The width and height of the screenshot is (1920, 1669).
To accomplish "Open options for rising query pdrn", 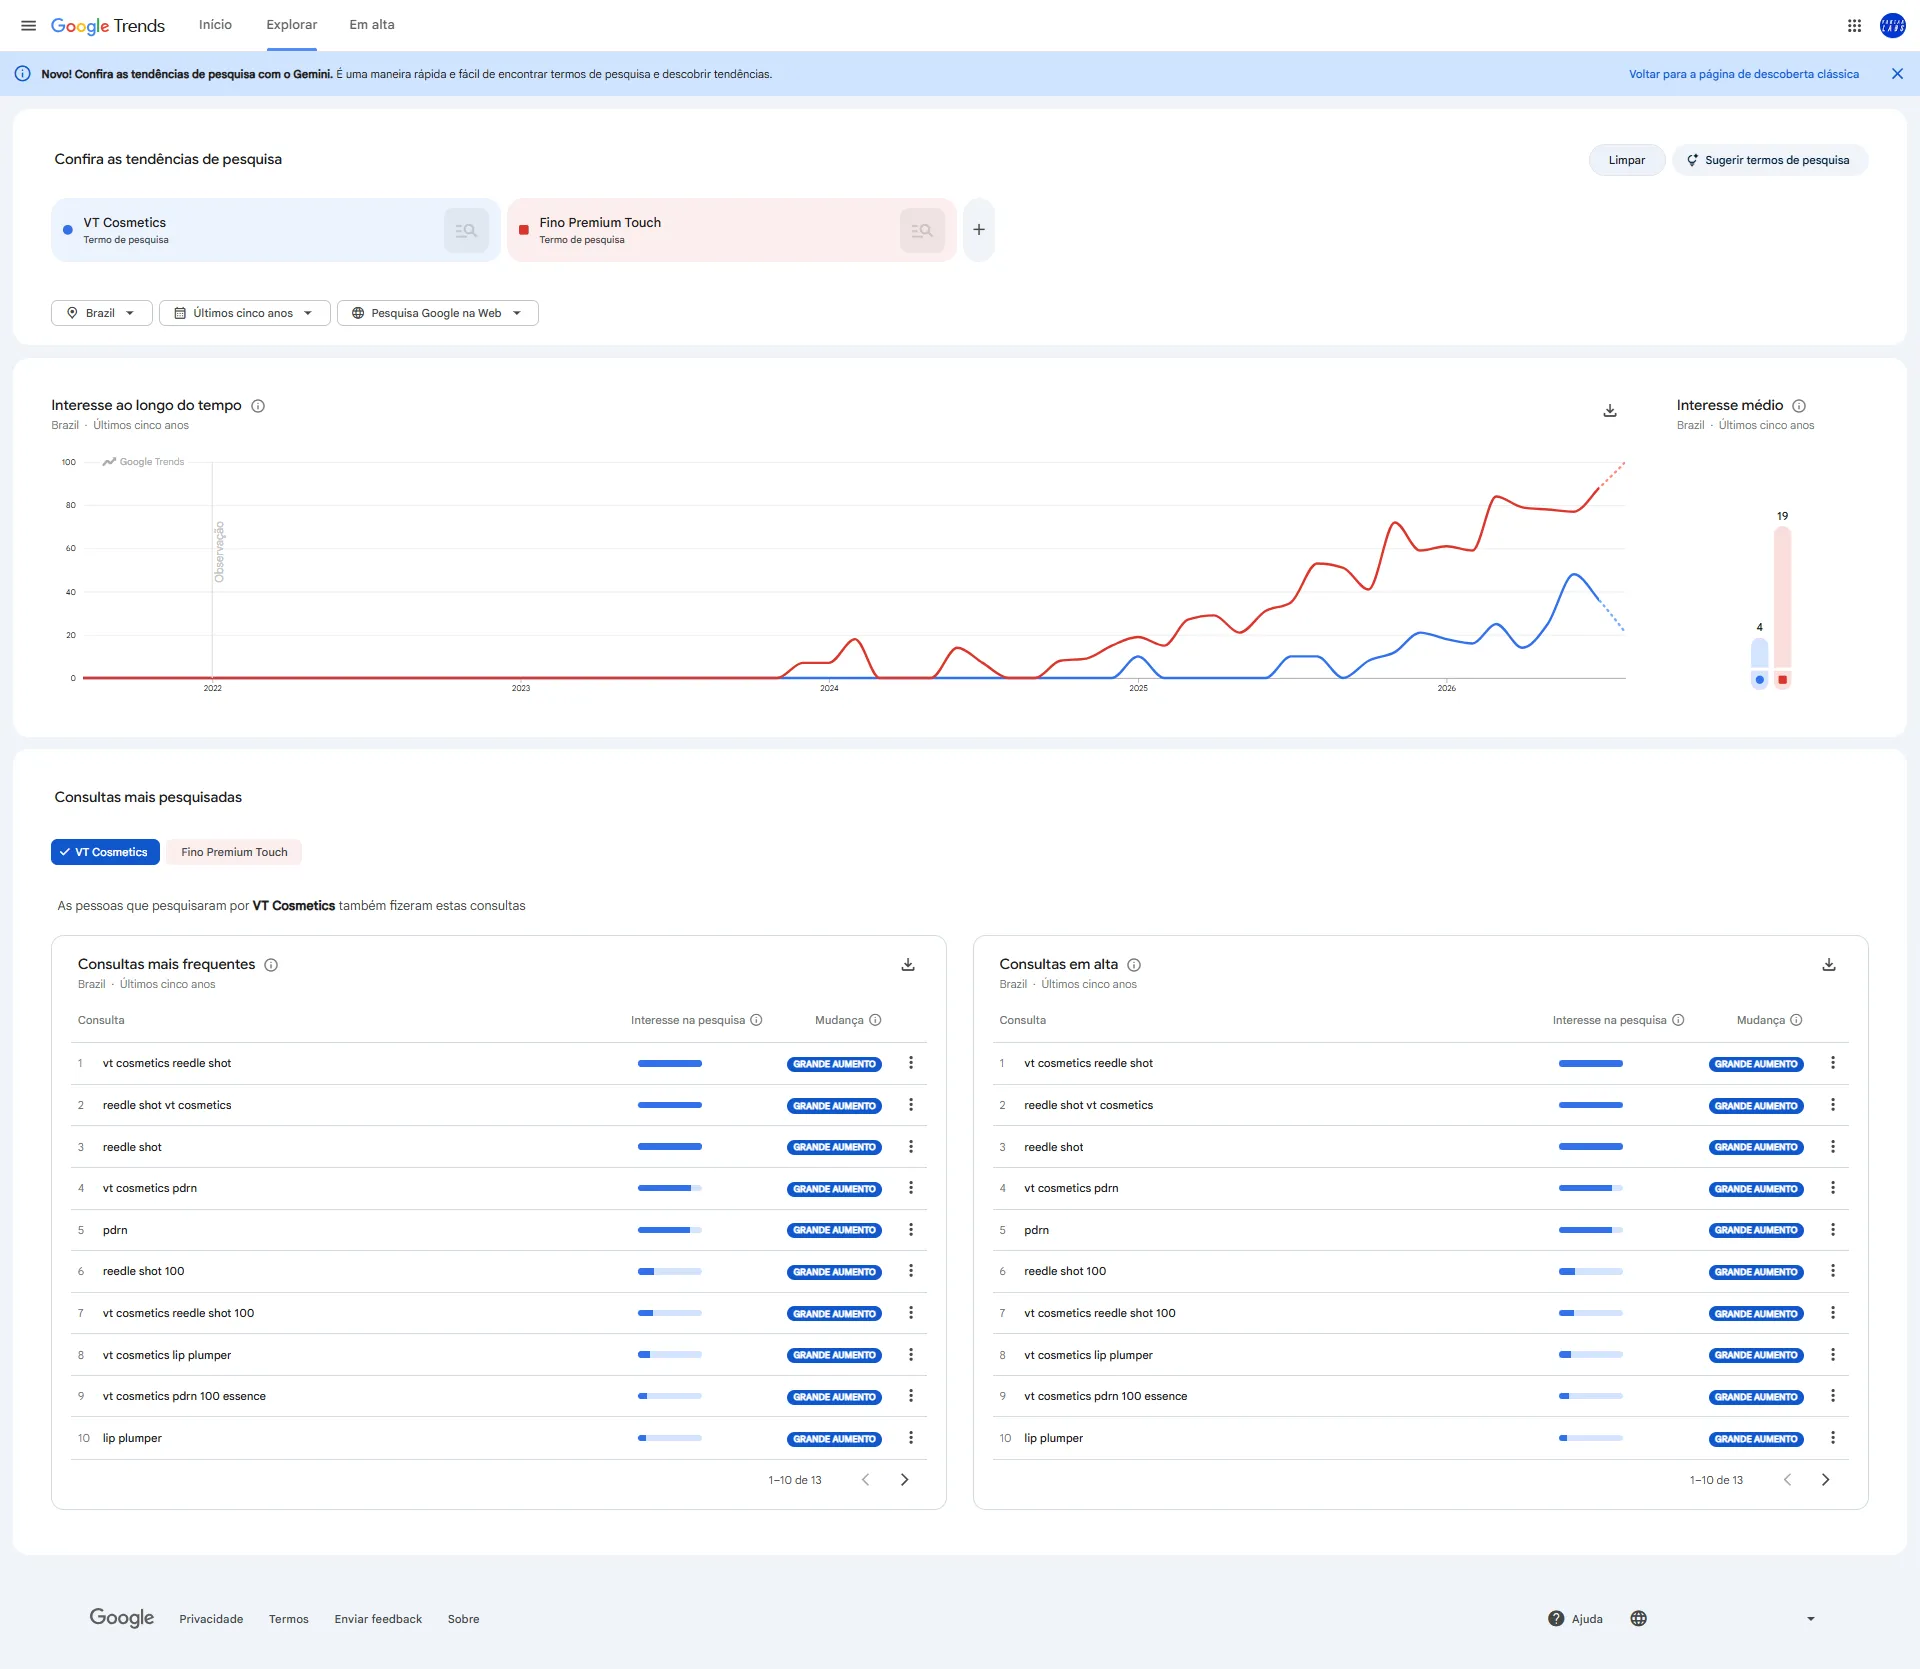I will [1833, 1230].
